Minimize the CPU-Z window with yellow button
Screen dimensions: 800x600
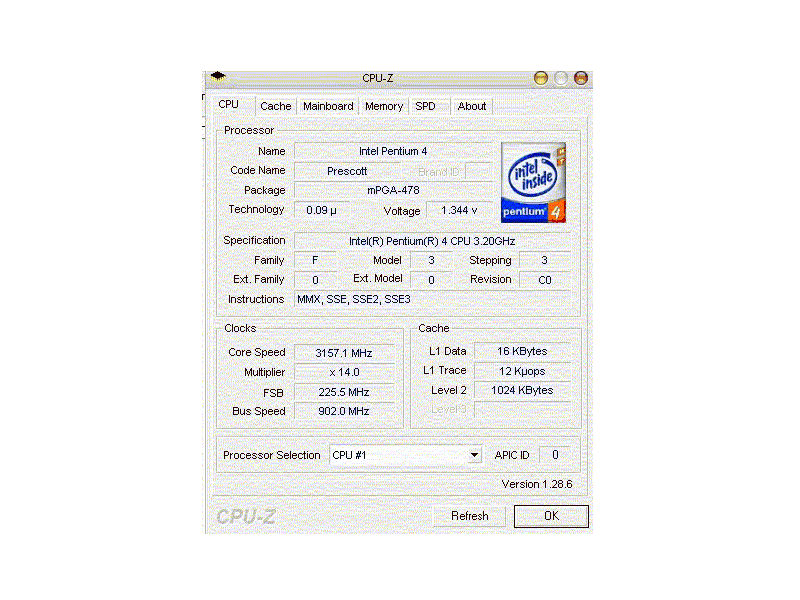point(541,78)
